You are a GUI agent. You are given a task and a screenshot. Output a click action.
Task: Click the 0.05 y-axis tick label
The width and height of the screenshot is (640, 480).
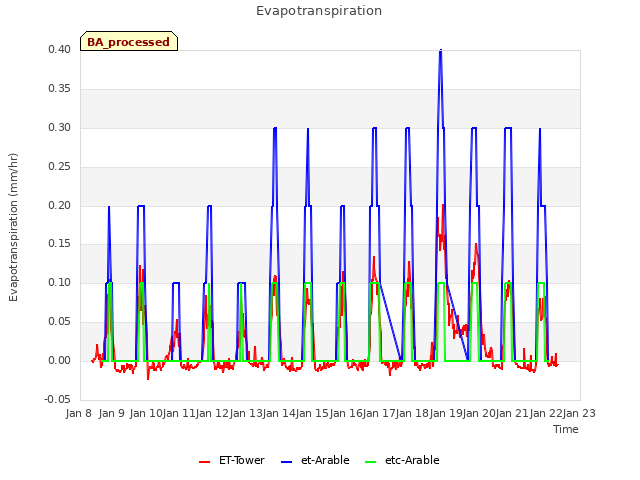coord(60,322)
